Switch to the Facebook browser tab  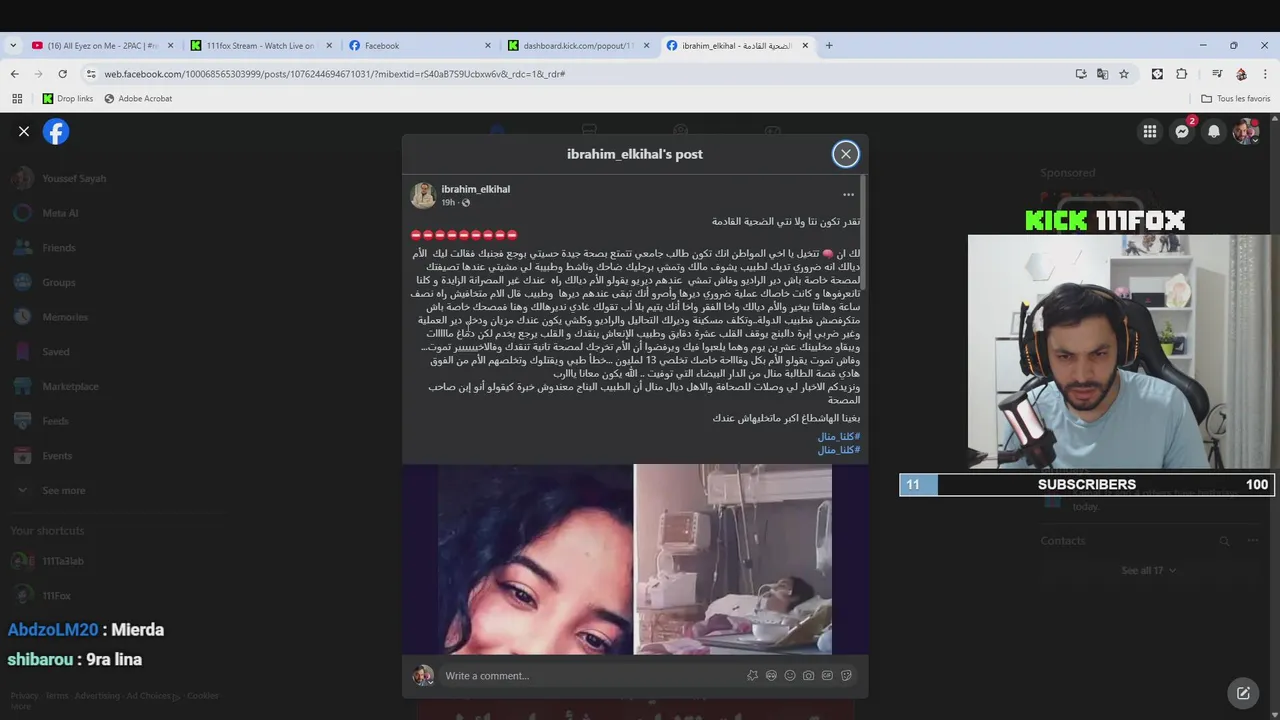tap(420, 45)
